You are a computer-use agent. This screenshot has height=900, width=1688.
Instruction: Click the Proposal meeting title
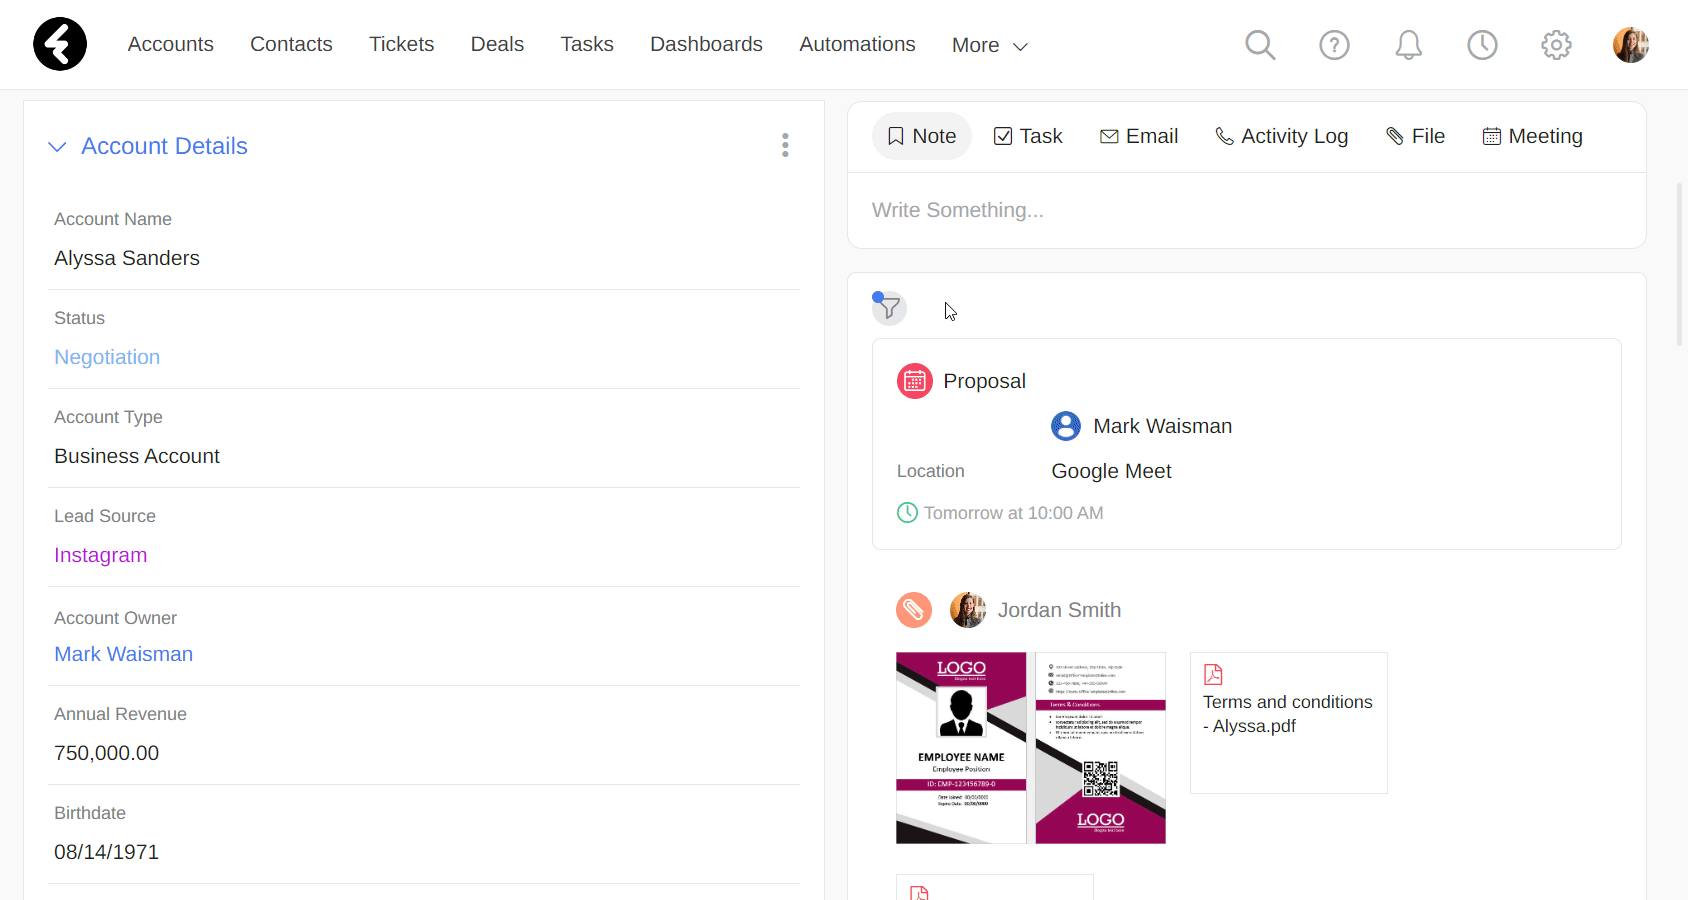(984, 381)
